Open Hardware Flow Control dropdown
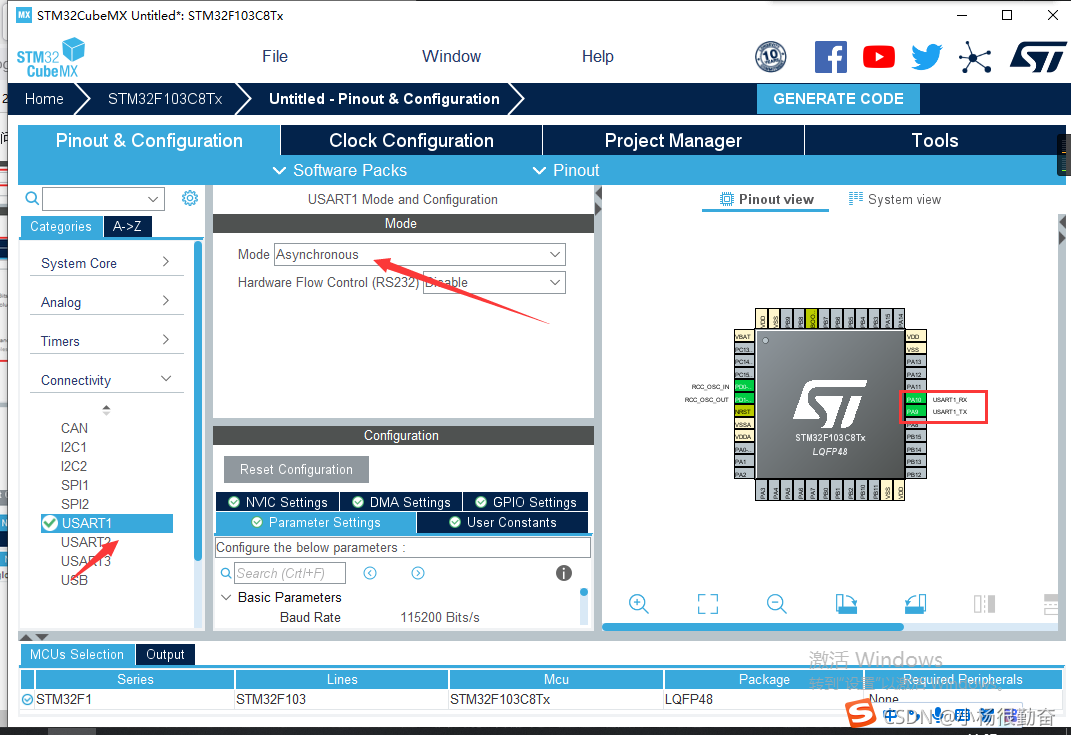Screen dimensions: 1071x735 (x=495, y=283)
